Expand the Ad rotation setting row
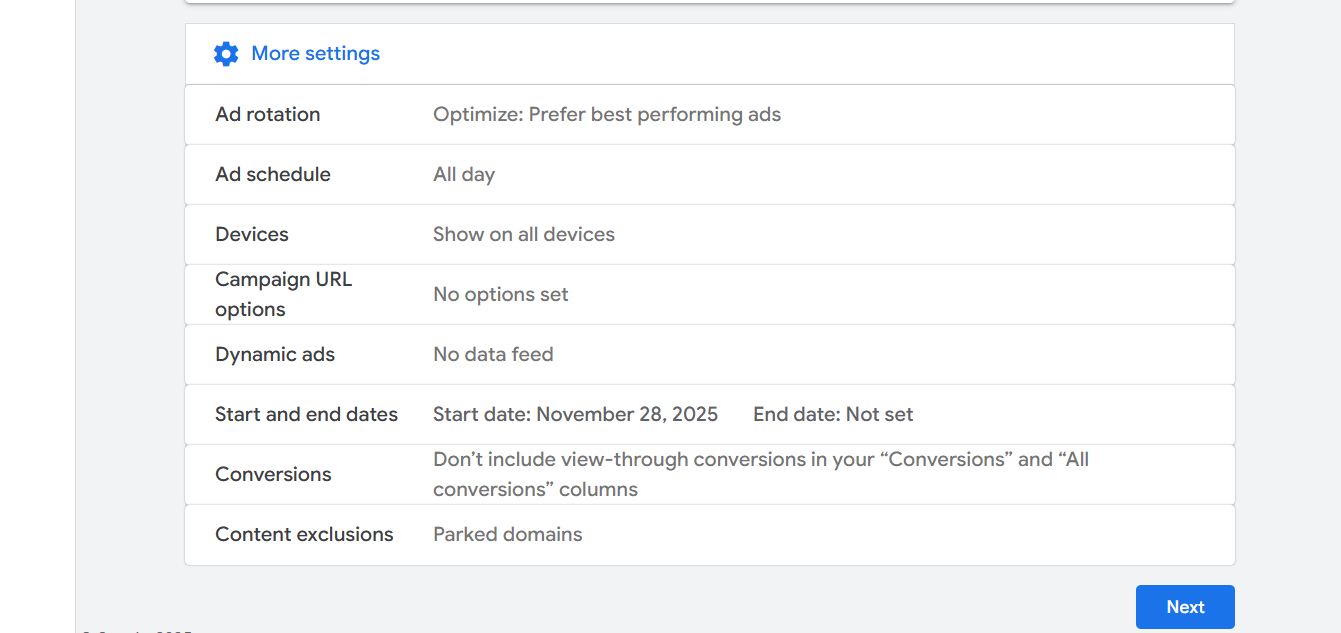Screen dimensions: 1341x633 tap(268, 115)
